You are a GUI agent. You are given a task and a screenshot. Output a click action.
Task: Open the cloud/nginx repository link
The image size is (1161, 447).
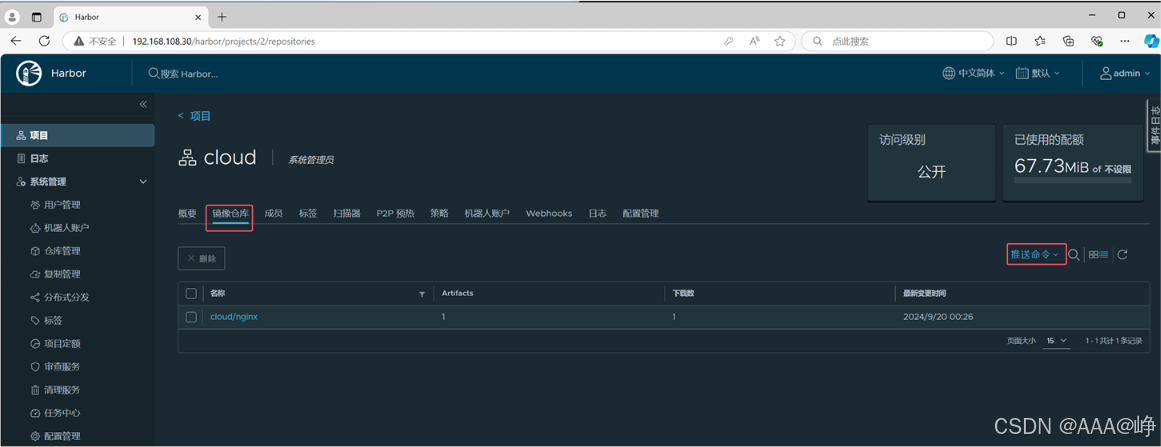coord(234,317)
